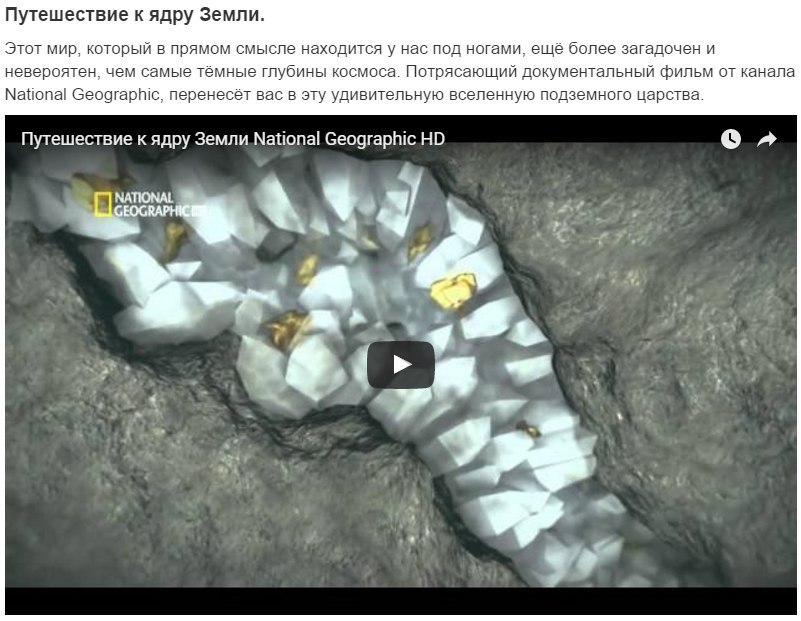This screenshot has width=801, height=621.
Task: Open the Share arrow icon
Action: click(x=767, y=139)
